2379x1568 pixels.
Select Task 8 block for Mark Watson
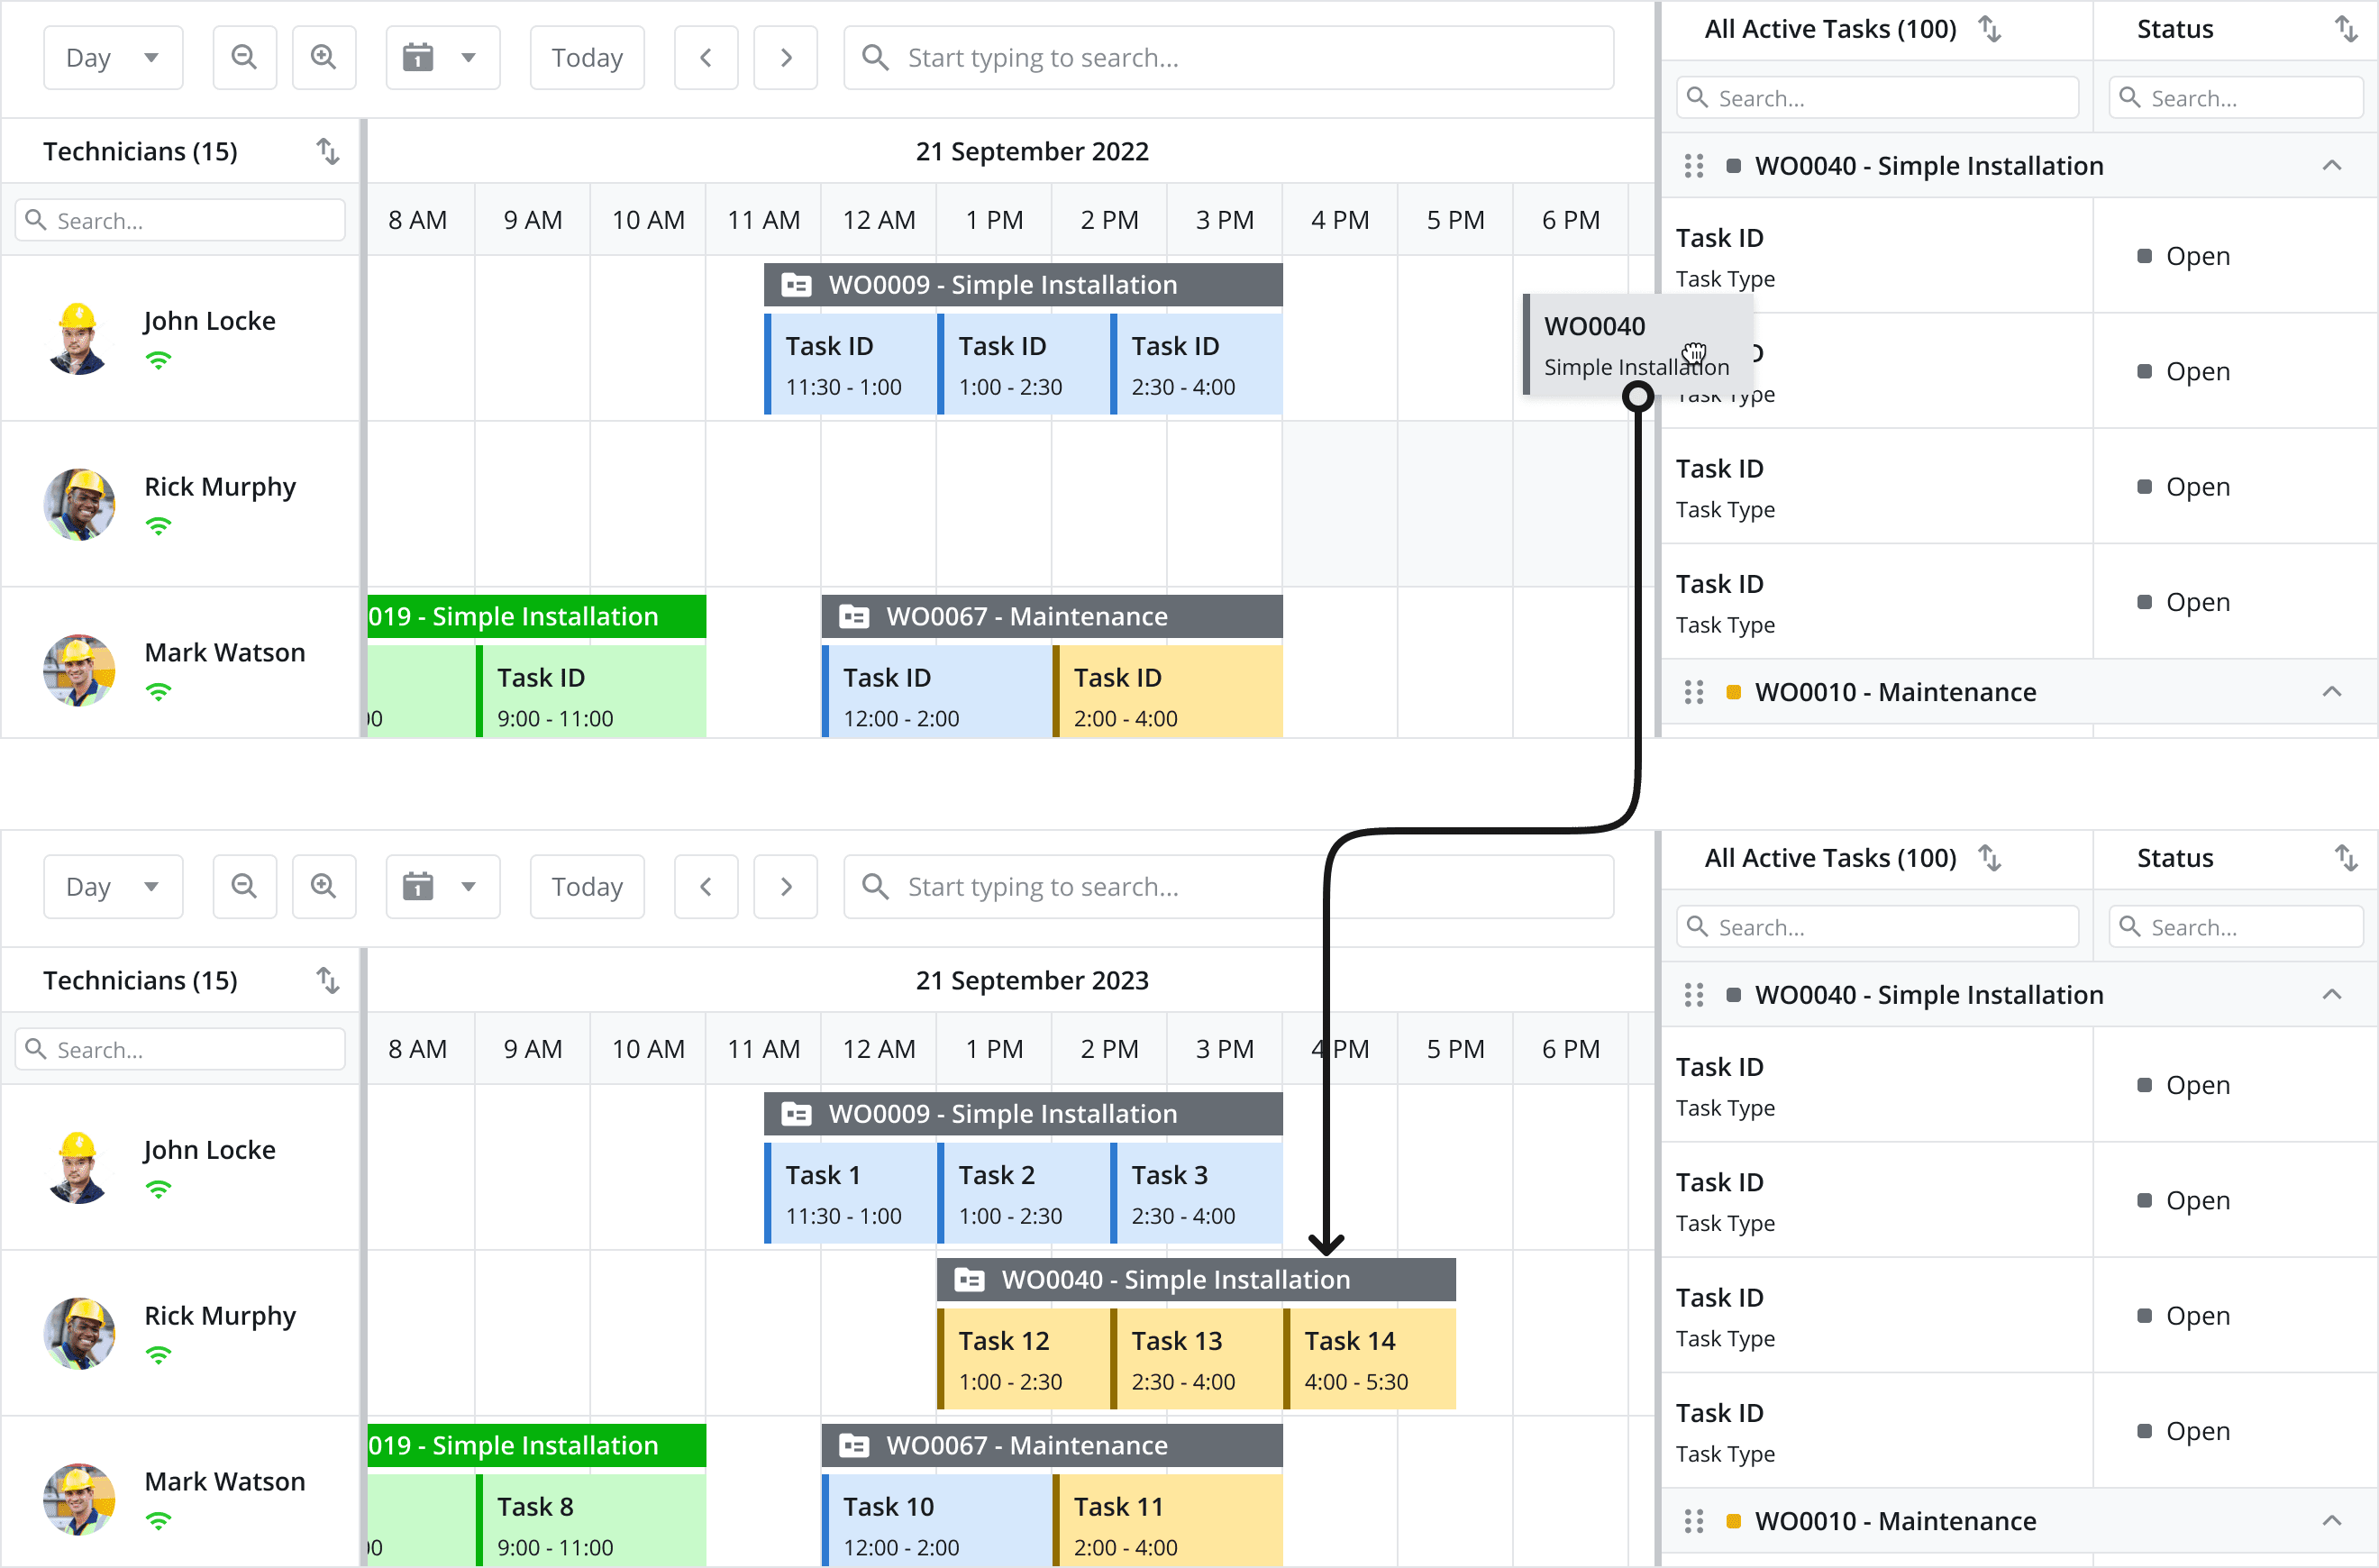[x=591, y=1521]
